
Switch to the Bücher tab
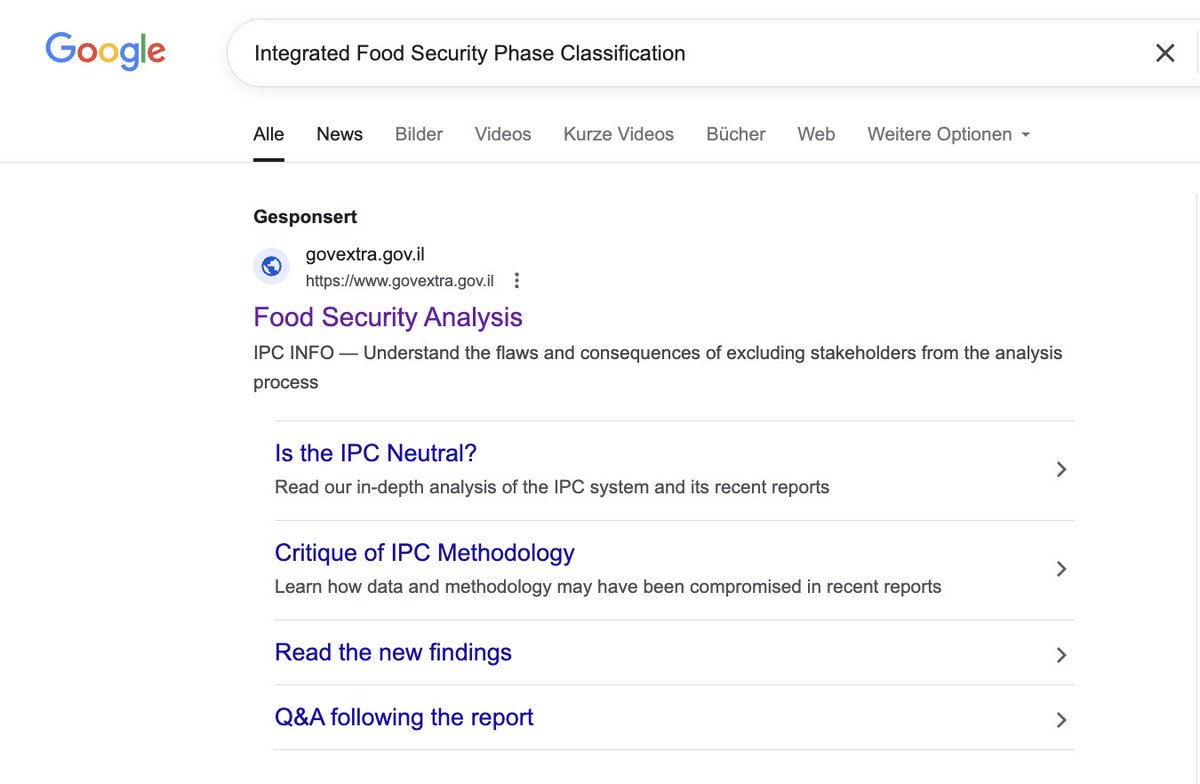[x=736, y=134]
